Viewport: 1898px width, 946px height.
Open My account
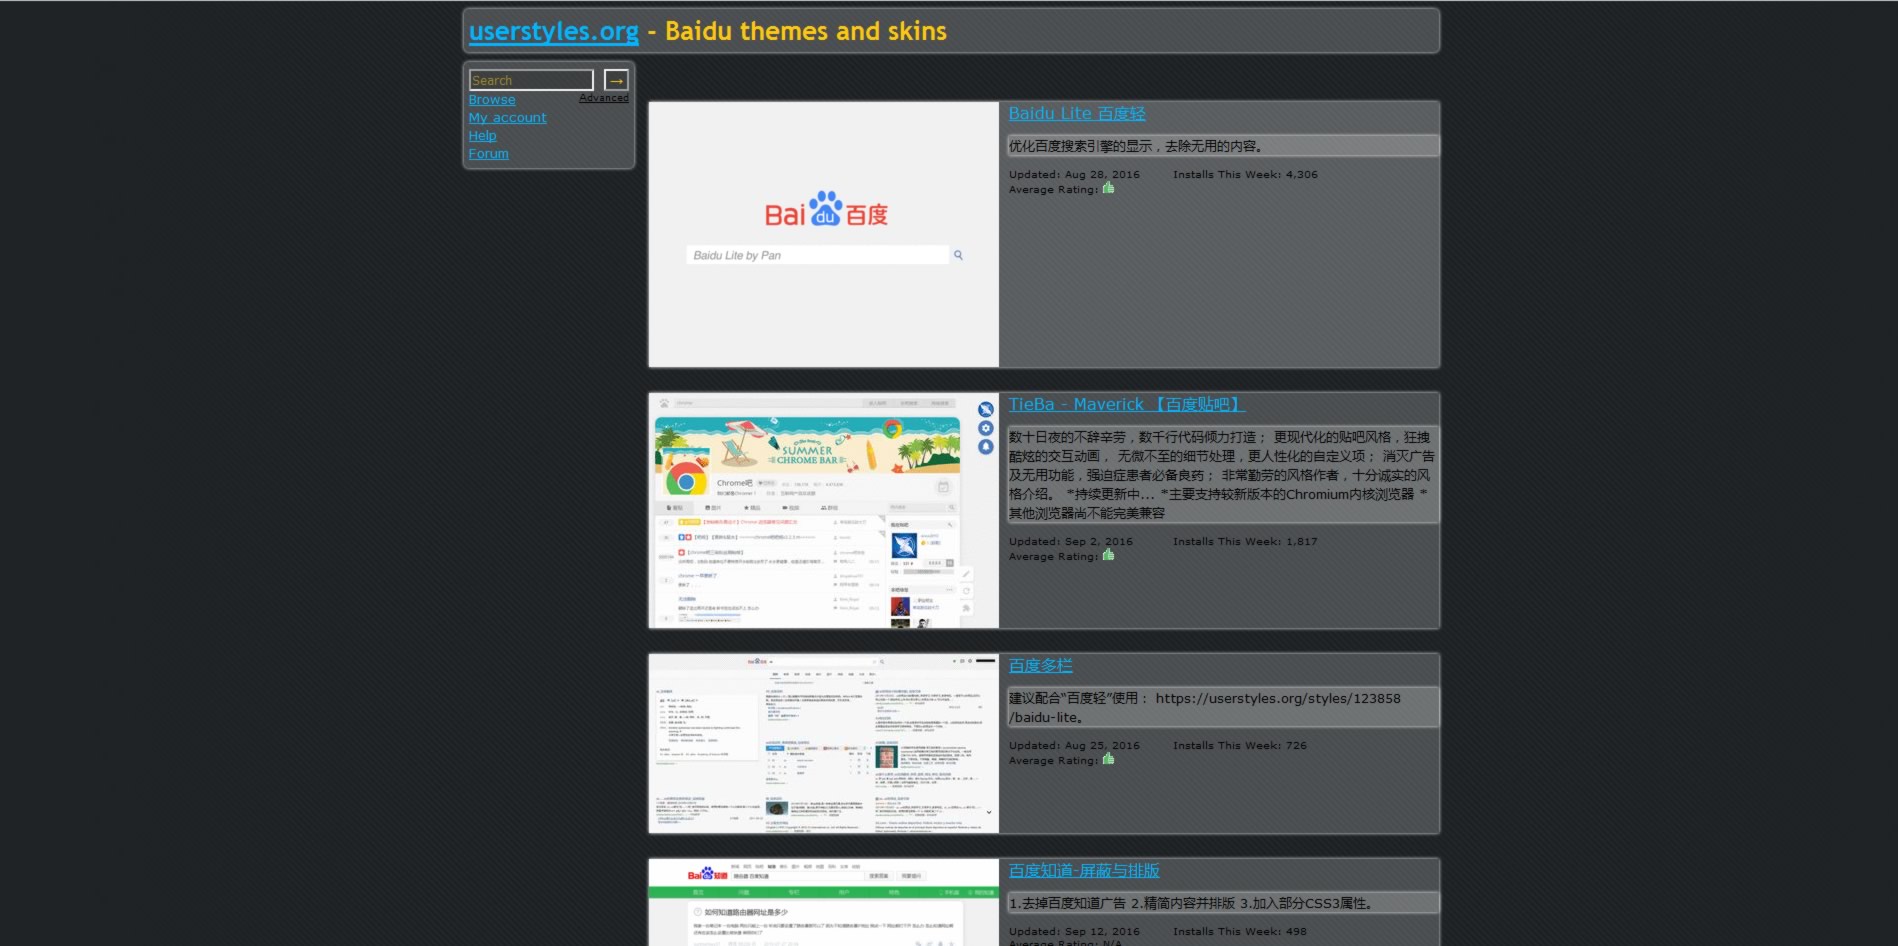507,117
